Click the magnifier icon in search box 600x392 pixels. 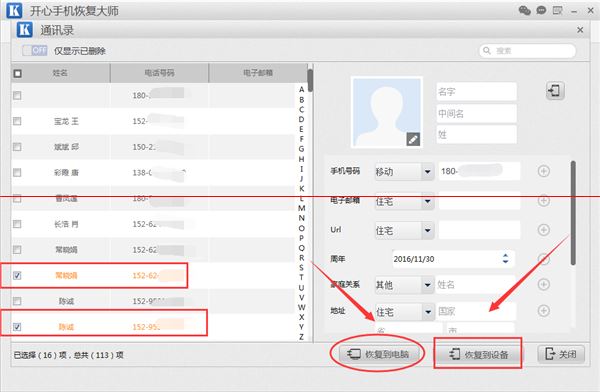(x=487, y=51)
